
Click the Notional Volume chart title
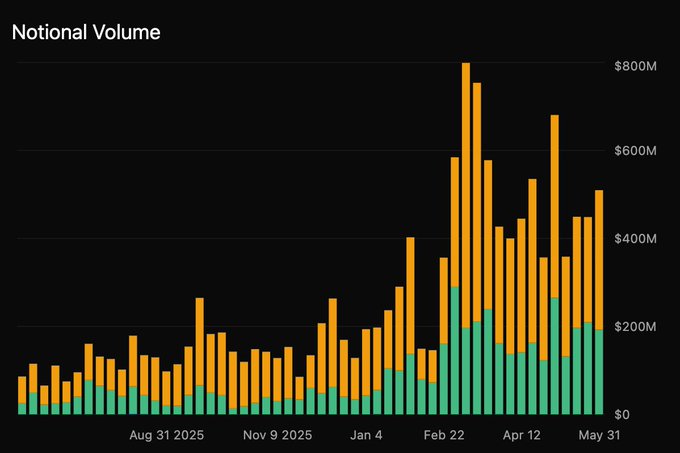pos(86,33)
